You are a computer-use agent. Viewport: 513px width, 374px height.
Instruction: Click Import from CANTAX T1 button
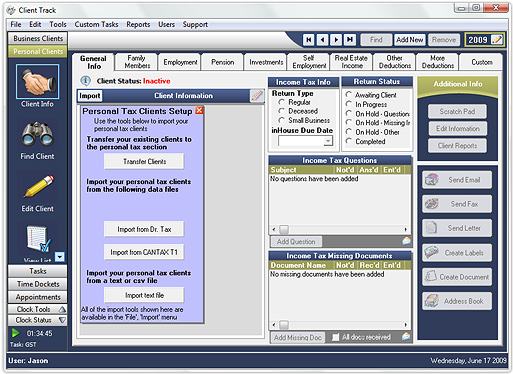click(144, 252)
